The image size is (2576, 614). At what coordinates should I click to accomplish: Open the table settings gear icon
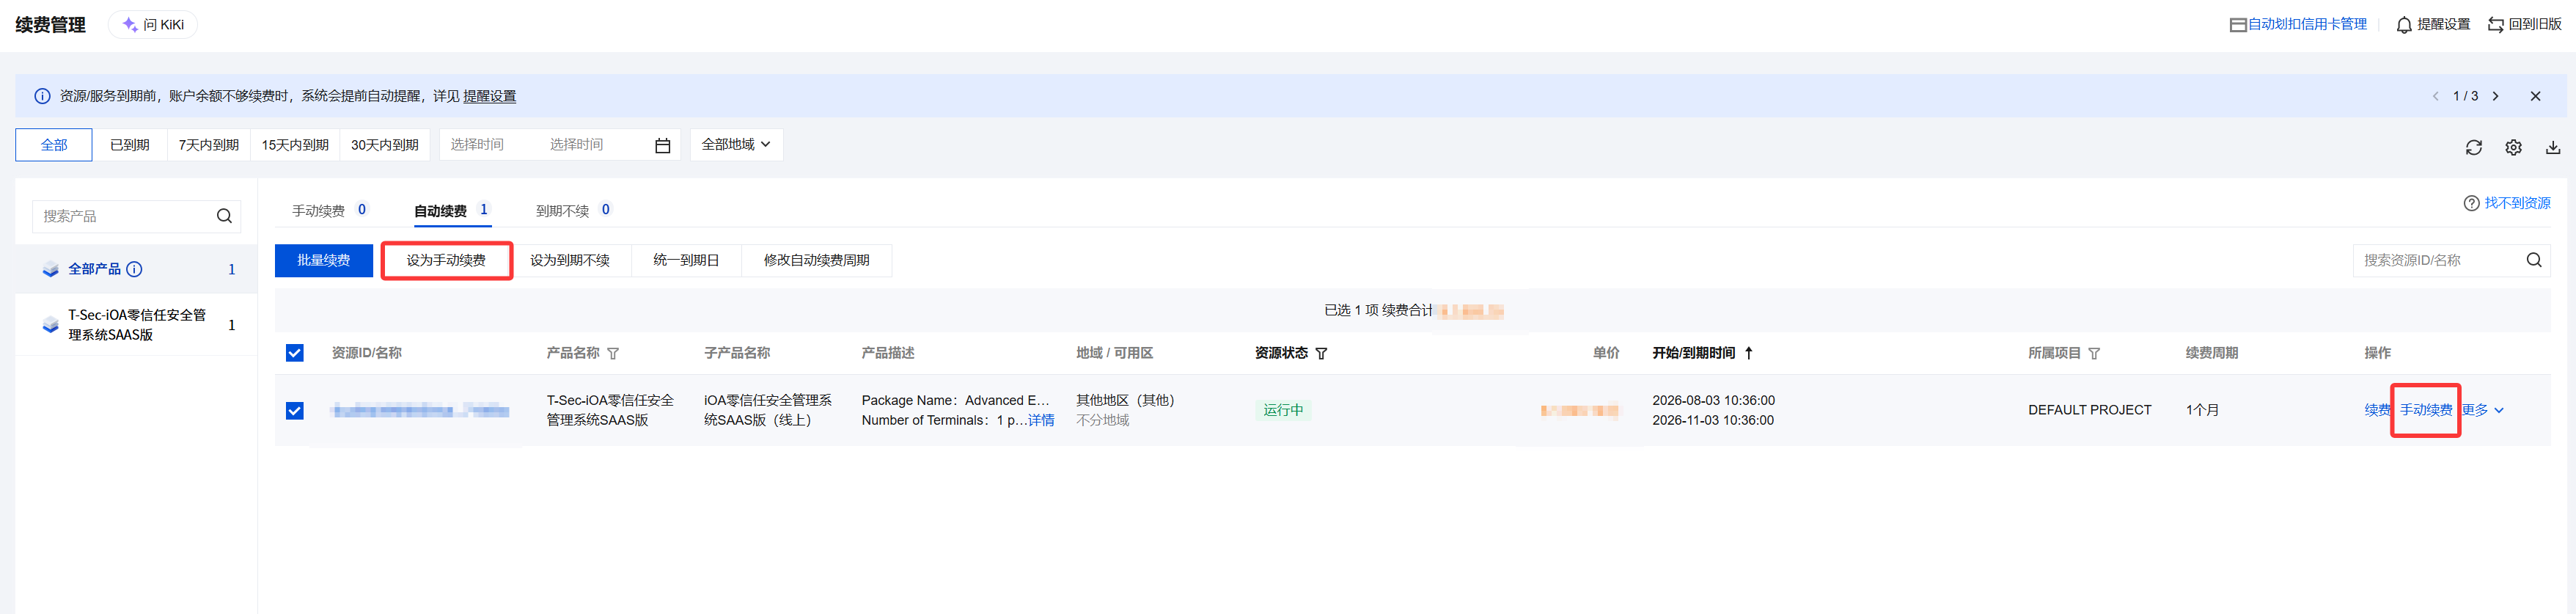2513,147
